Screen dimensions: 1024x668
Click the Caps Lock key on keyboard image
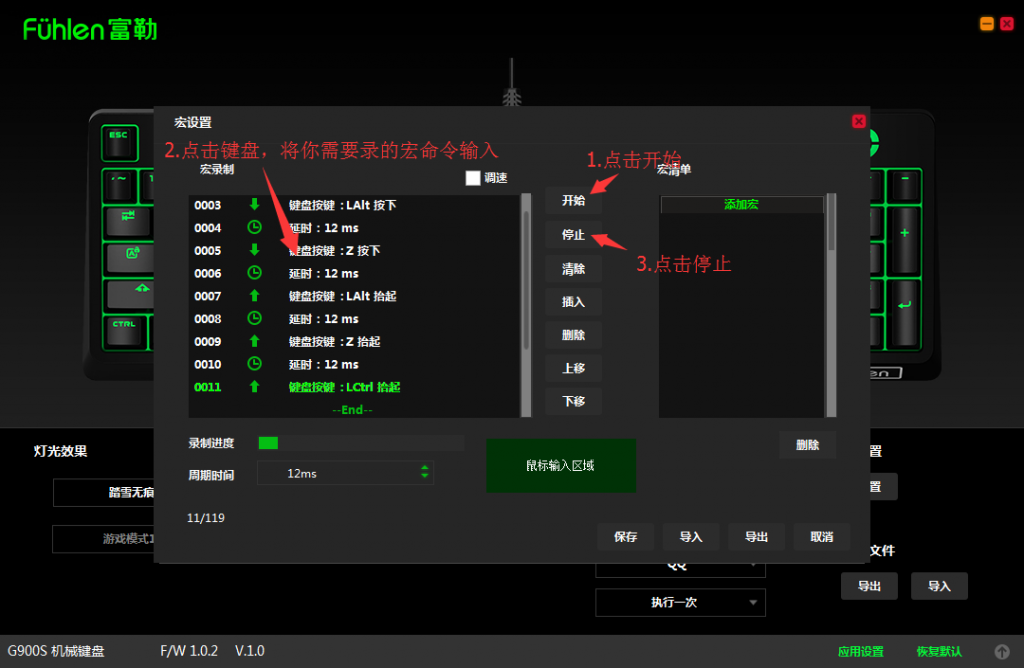tap(131, 258)
